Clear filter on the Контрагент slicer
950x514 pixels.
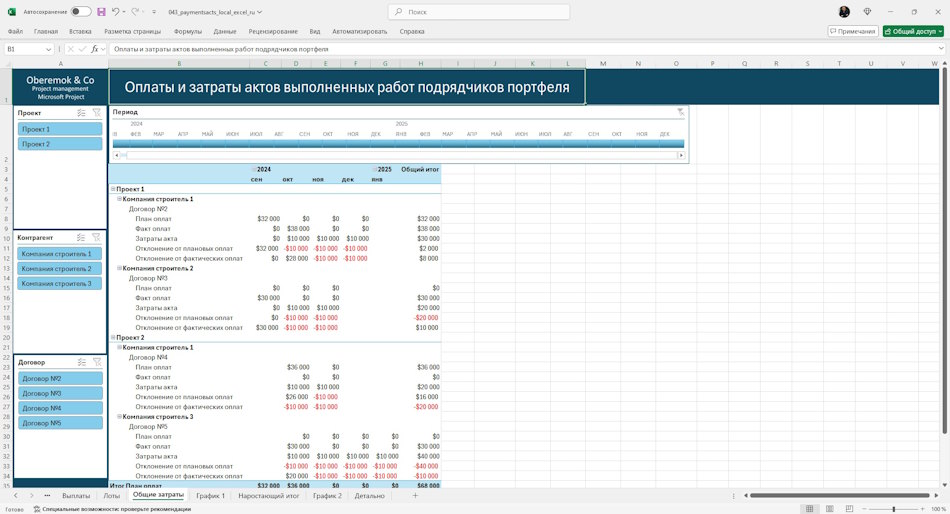[x=96, y=238]
